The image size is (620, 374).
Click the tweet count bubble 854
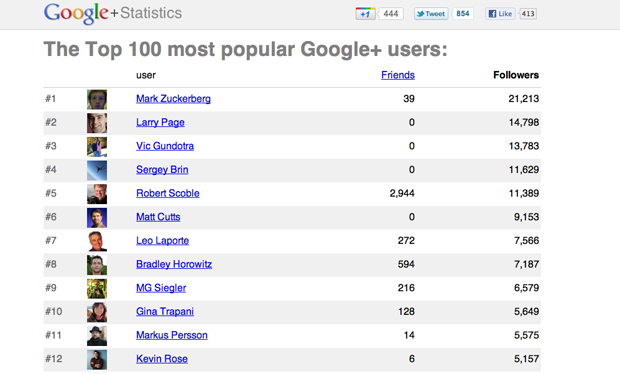[462, 14]
